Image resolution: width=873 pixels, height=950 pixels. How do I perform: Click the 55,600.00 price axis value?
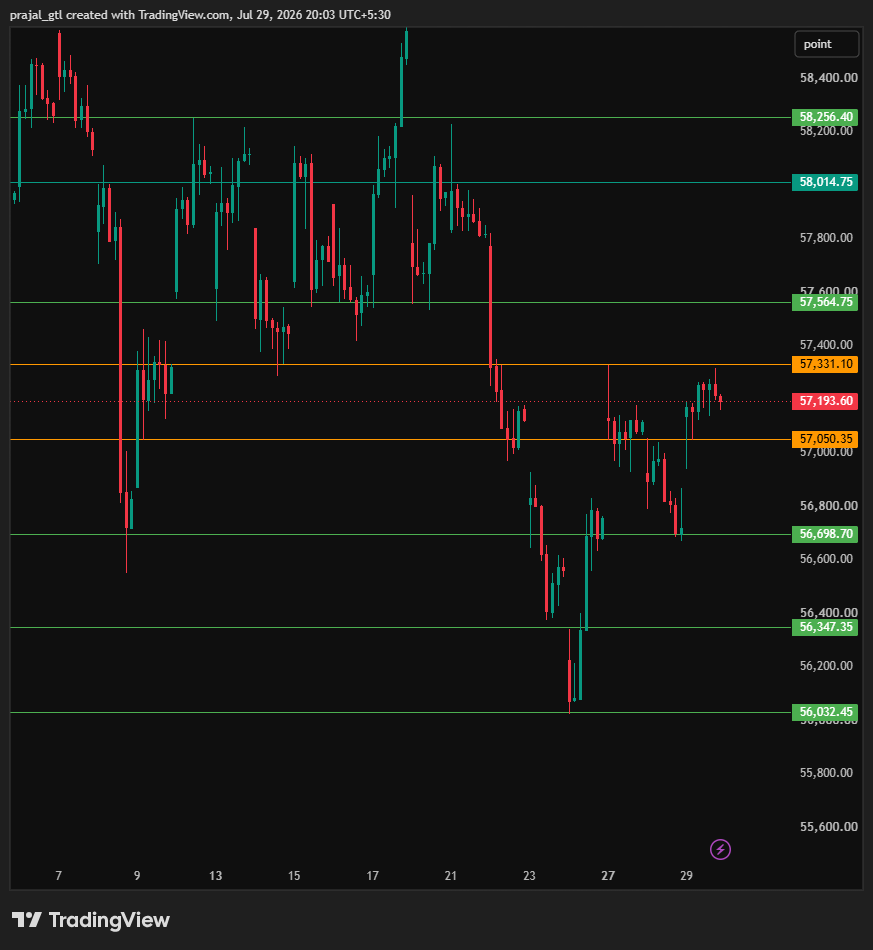(x=829, y=826)
